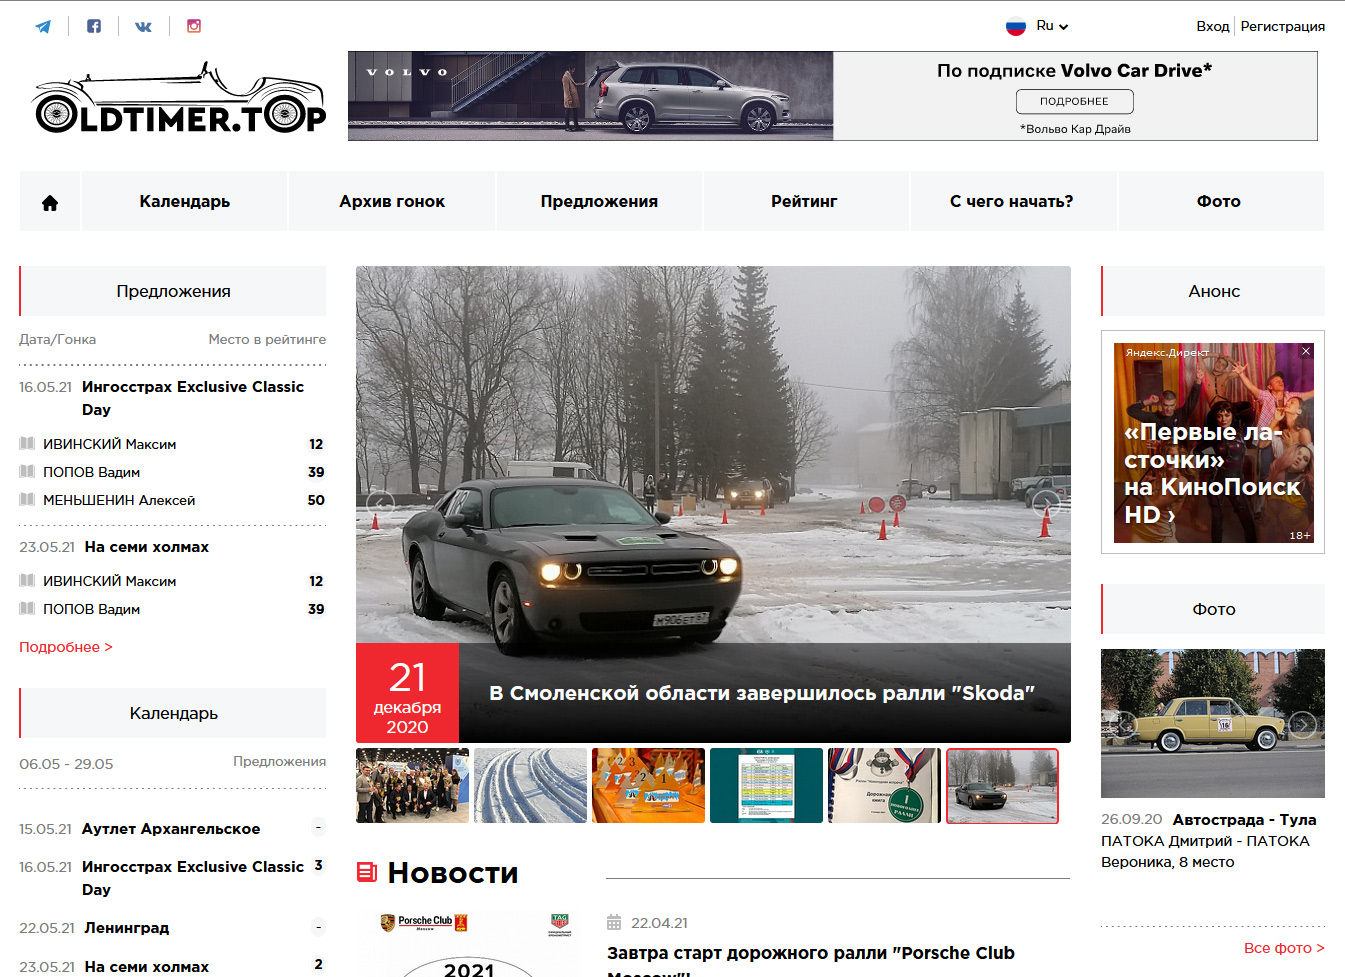
Task: Click the Вход login link
Action: click(1213, 26)
